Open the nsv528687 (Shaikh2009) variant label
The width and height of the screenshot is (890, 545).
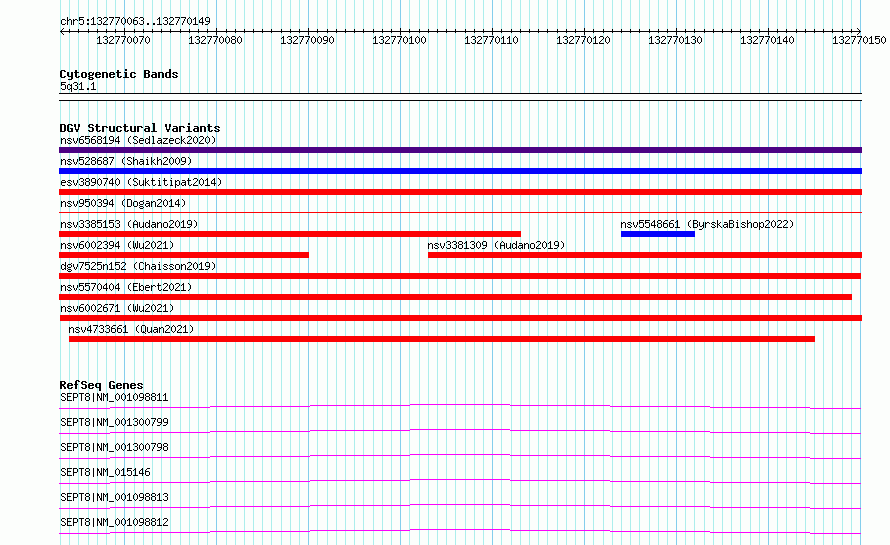tap(126, 161)
